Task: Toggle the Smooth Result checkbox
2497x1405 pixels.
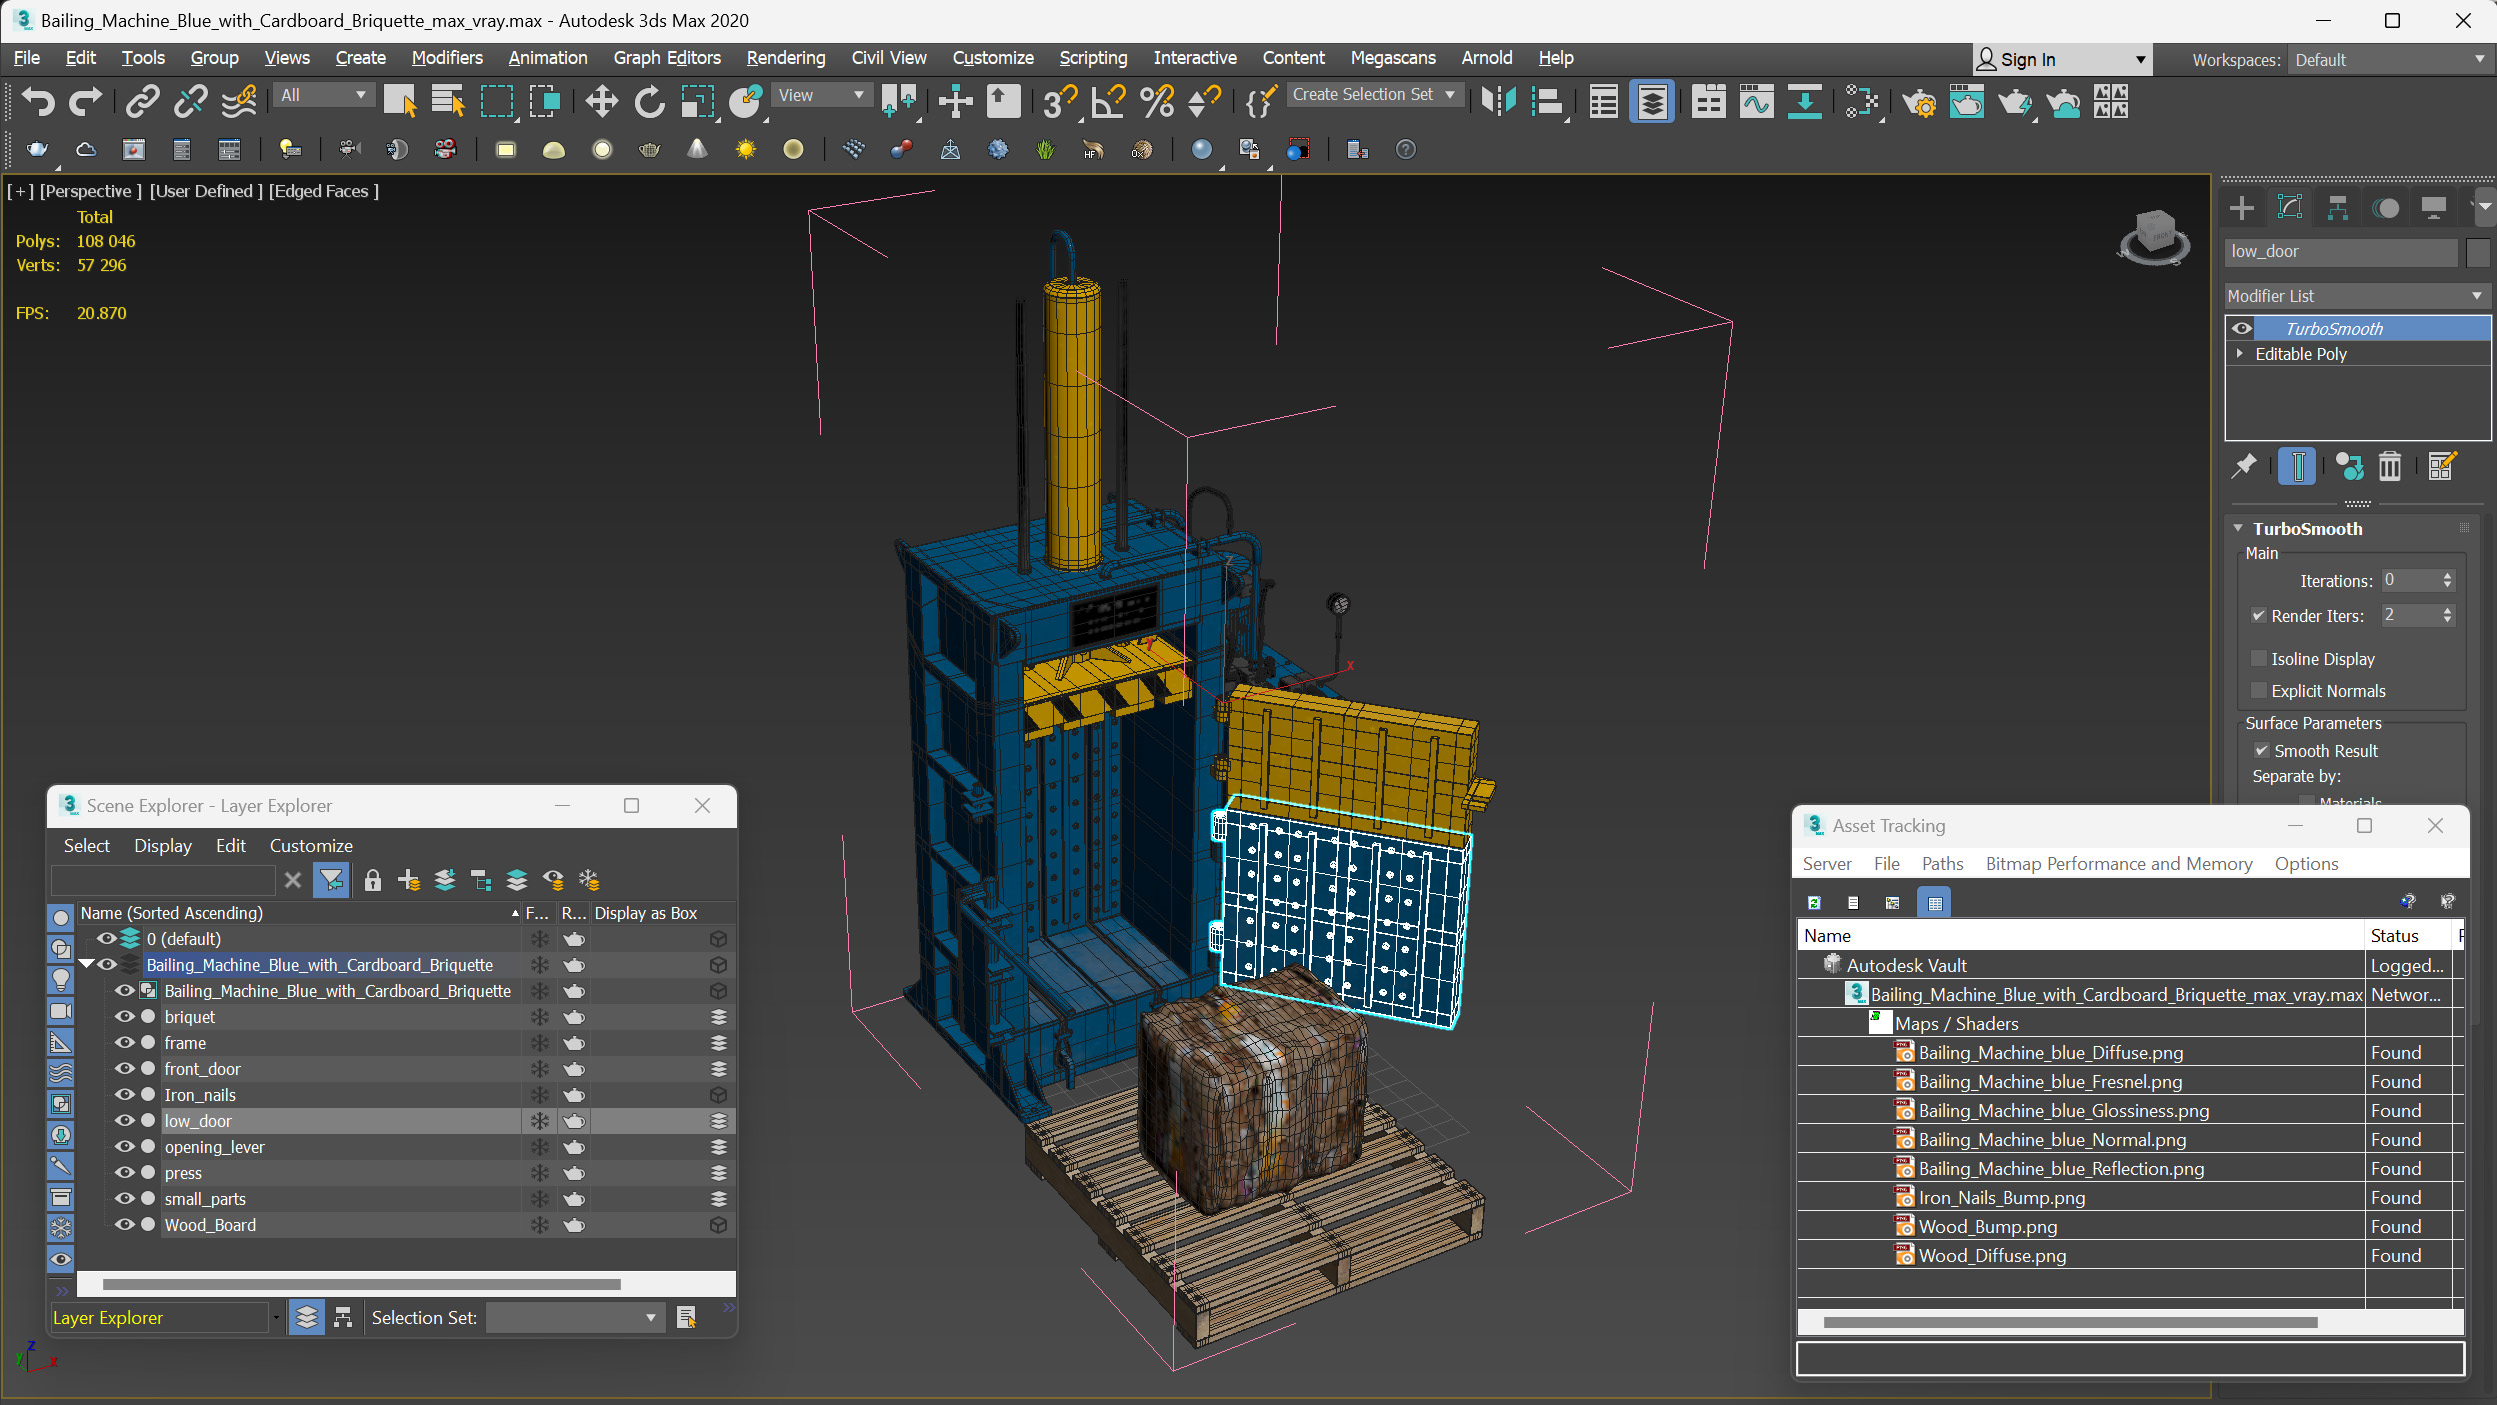Action: (x=2261, y=751)
